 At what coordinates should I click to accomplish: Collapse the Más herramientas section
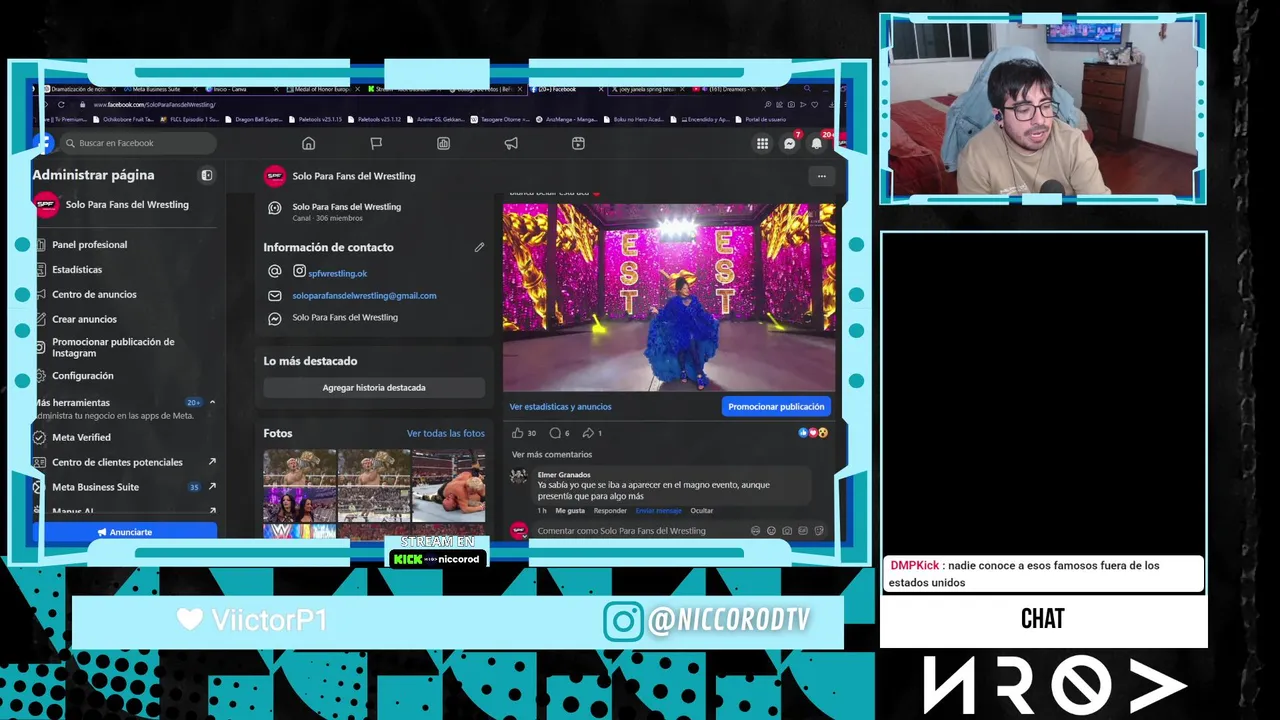coord(212,402)
